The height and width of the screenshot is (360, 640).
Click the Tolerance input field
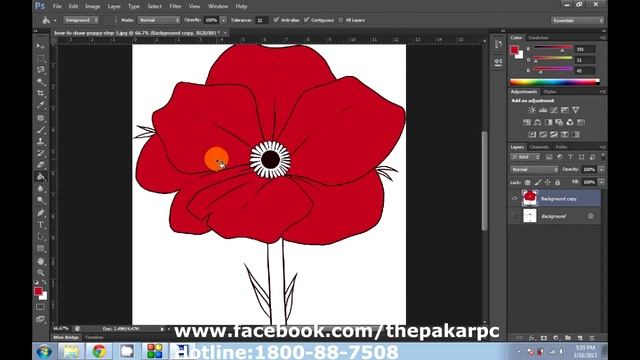tap(261, 20)
